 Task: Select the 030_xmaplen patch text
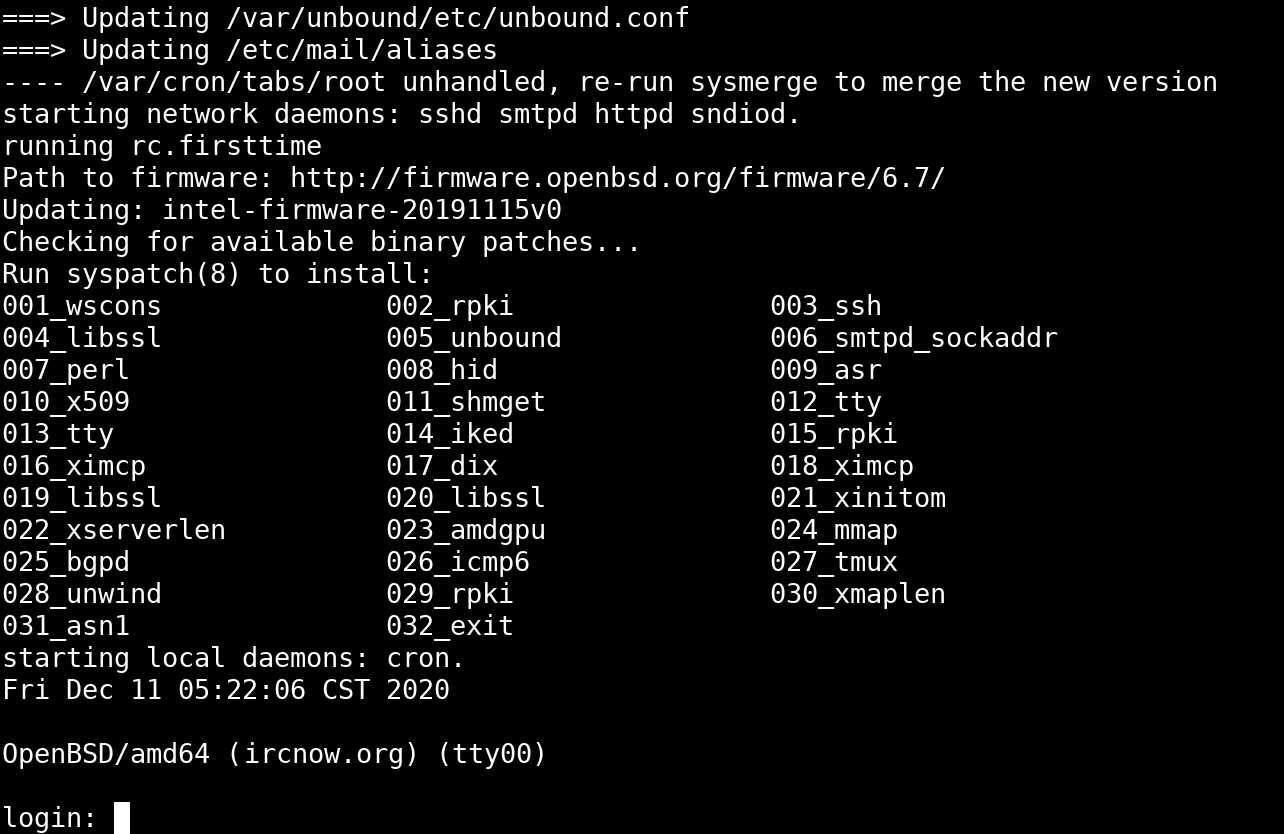tap(858, 594)
